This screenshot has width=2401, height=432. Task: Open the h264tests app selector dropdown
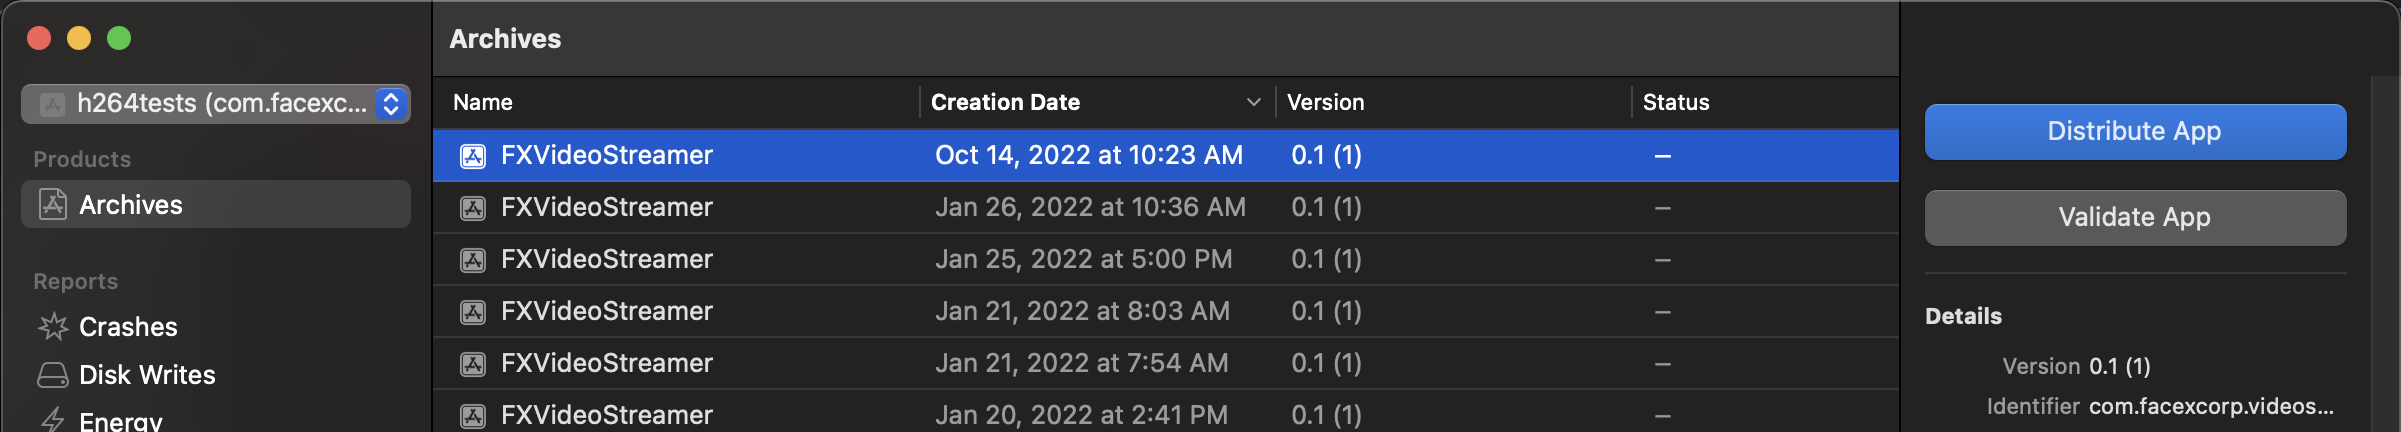[x=391, y=103]
